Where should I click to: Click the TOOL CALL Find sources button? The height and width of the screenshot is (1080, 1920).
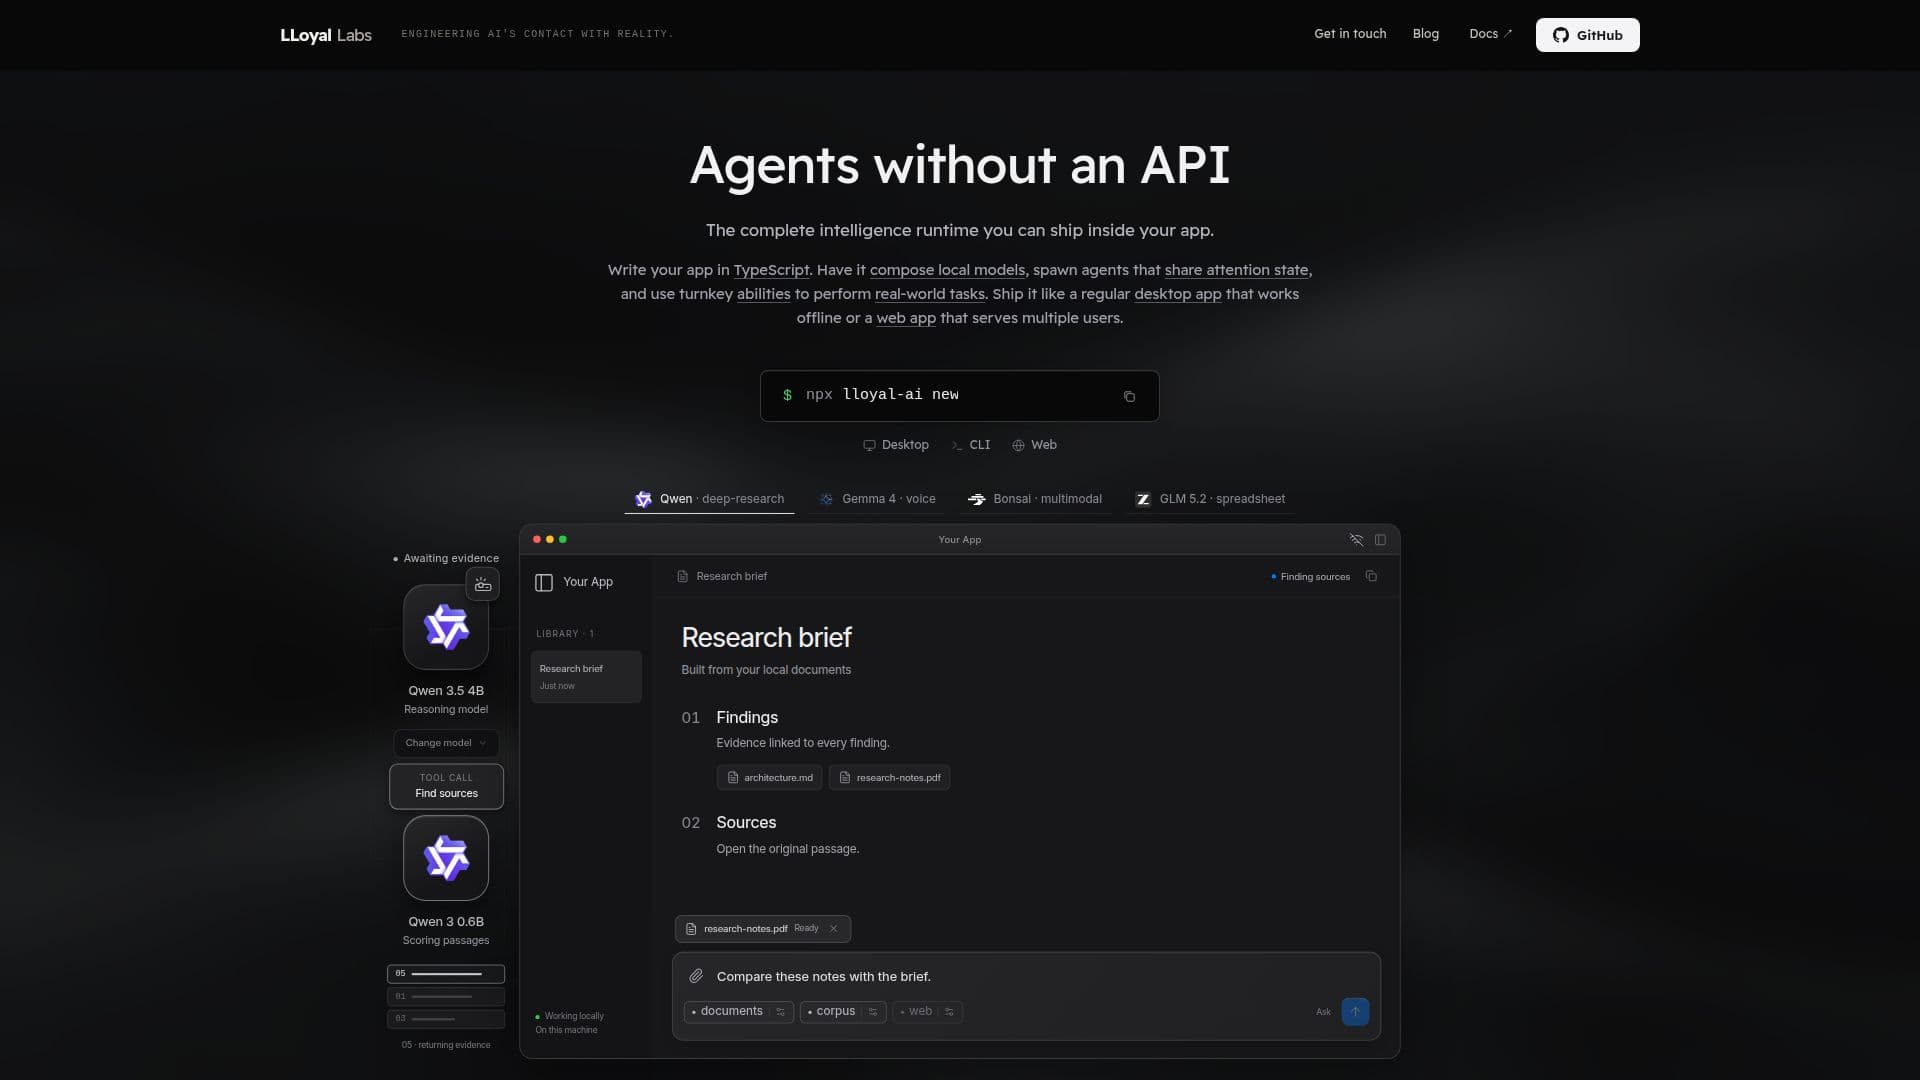click(446, 786)
